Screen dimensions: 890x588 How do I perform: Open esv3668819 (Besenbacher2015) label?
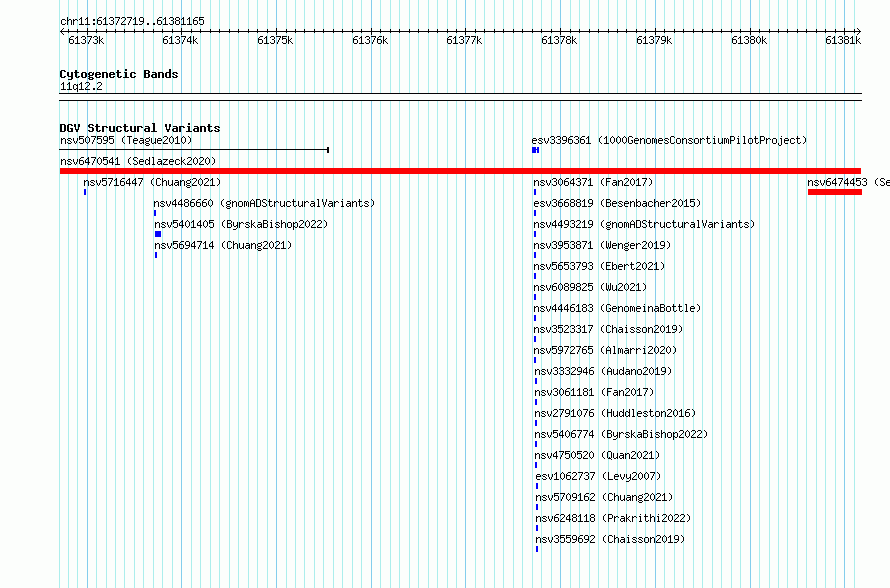[618, 203]
